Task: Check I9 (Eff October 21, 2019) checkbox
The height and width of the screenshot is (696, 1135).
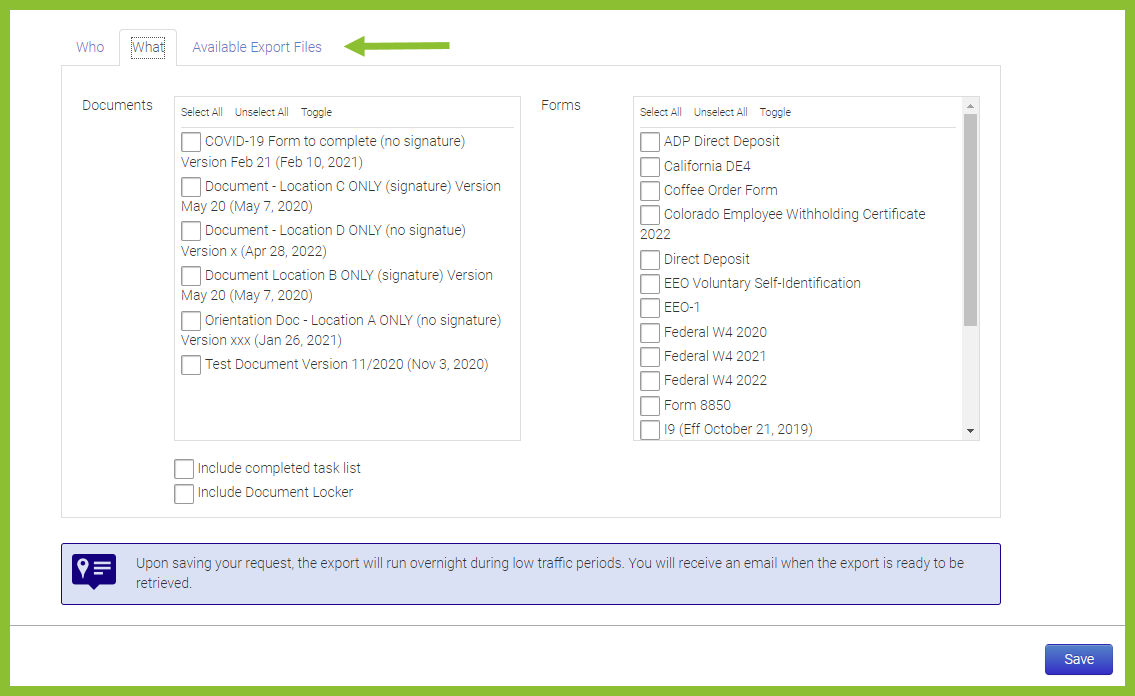Action: 650,430
